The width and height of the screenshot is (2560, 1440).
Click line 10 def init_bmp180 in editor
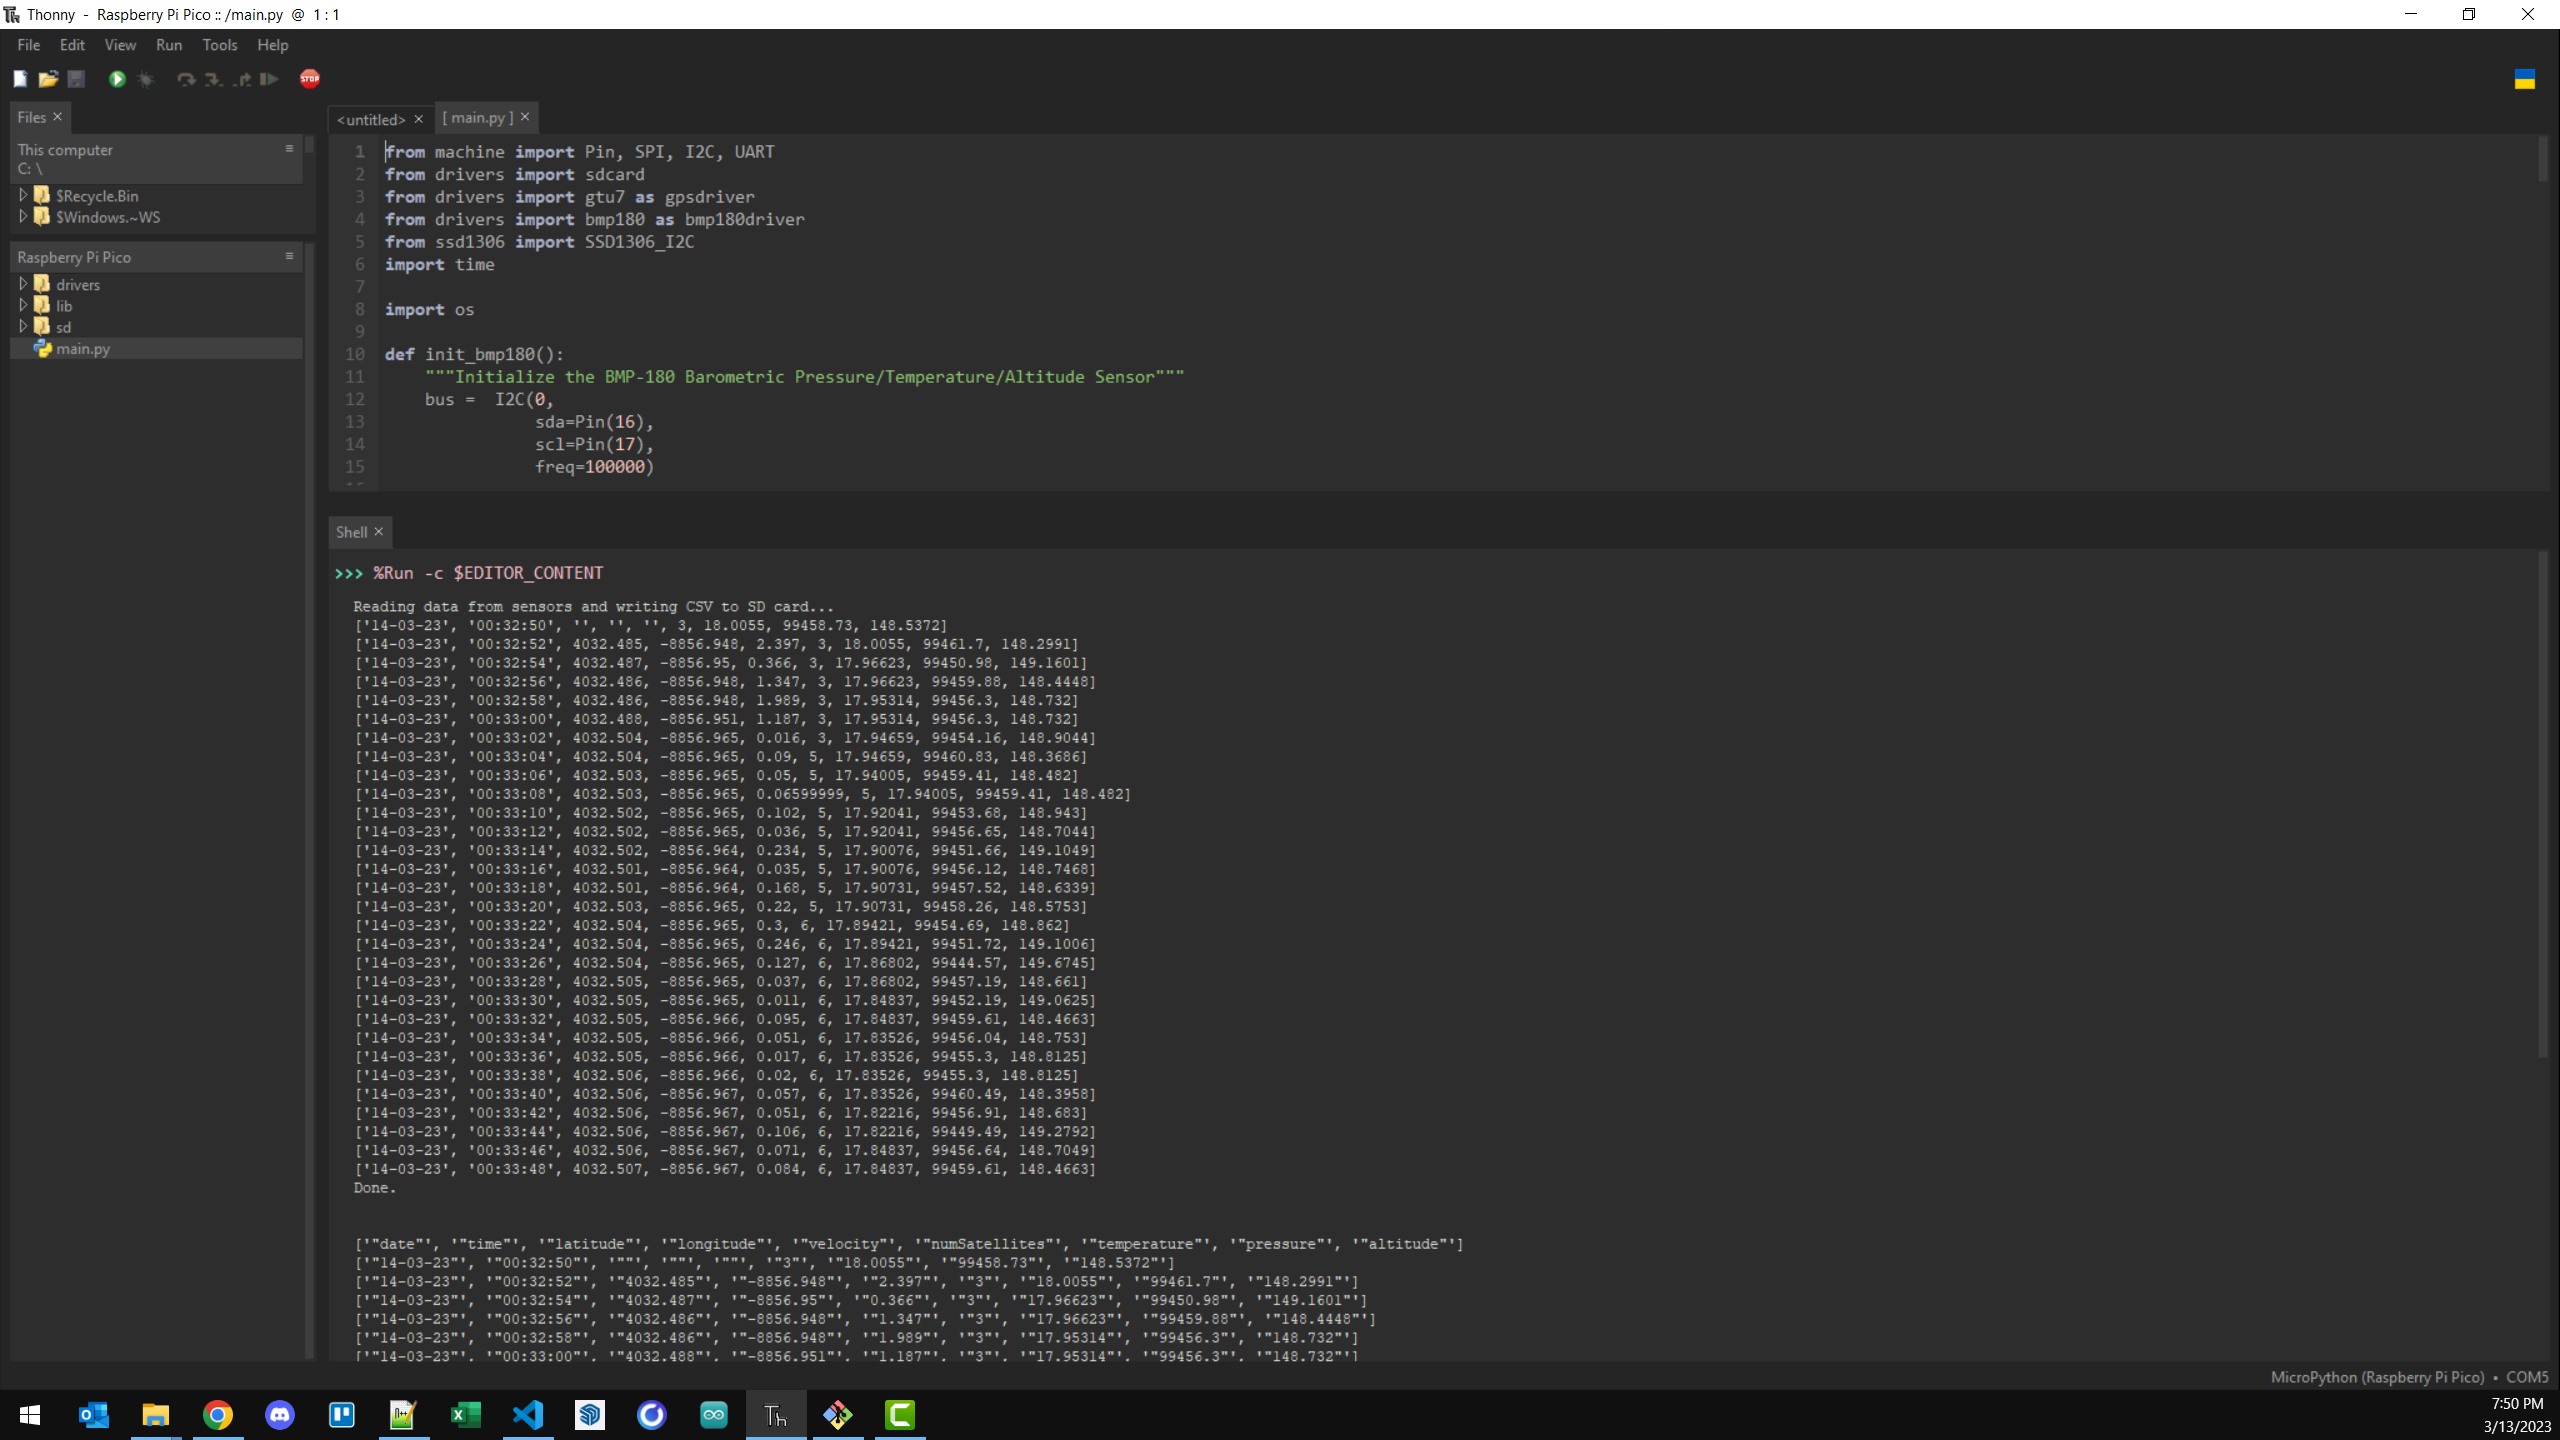pos(474,354)
